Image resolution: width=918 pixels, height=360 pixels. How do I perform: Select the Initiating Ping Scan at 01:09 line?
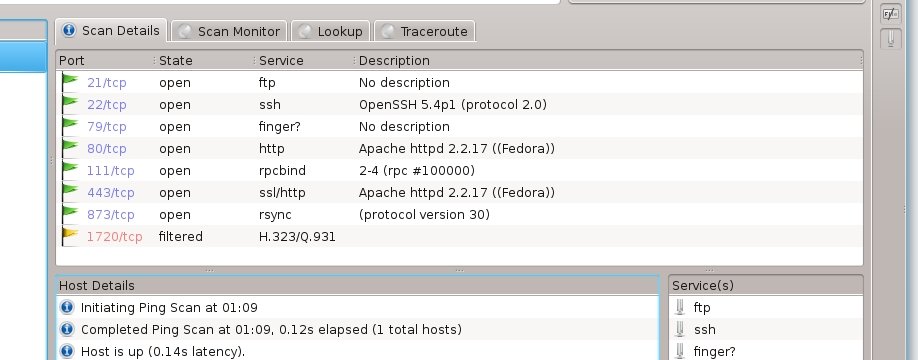click(169, 307)
